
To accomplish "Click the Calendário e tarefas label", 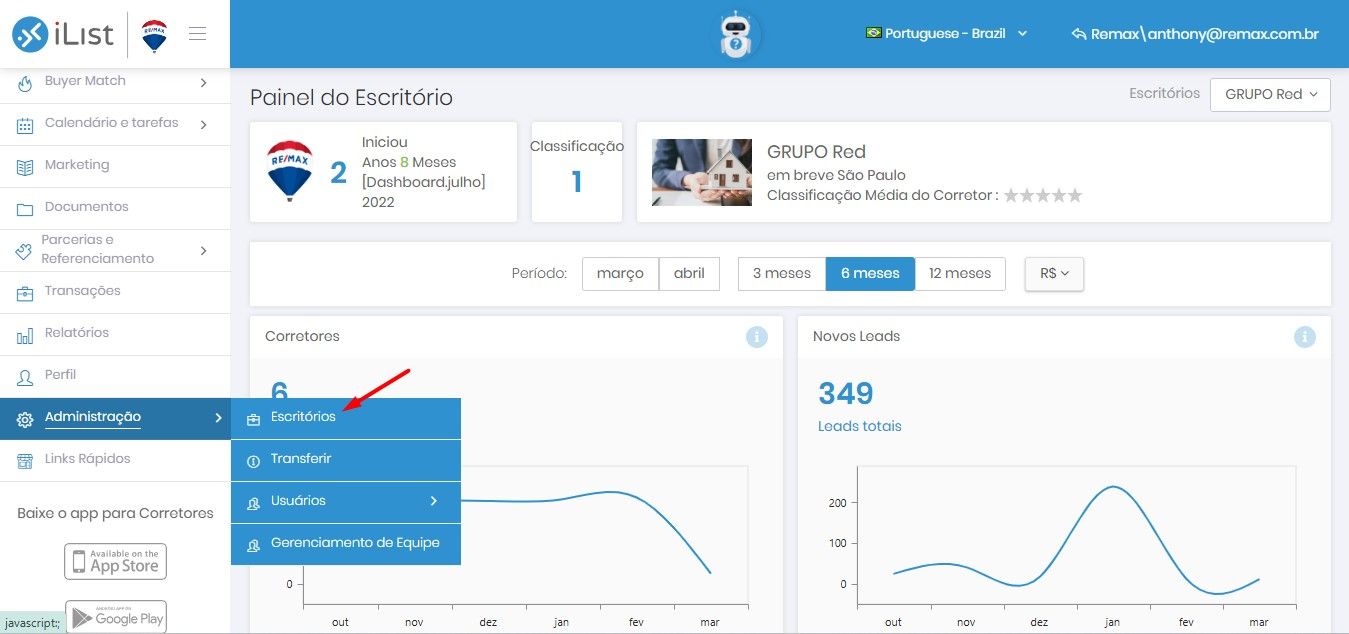I will (112, 123).
